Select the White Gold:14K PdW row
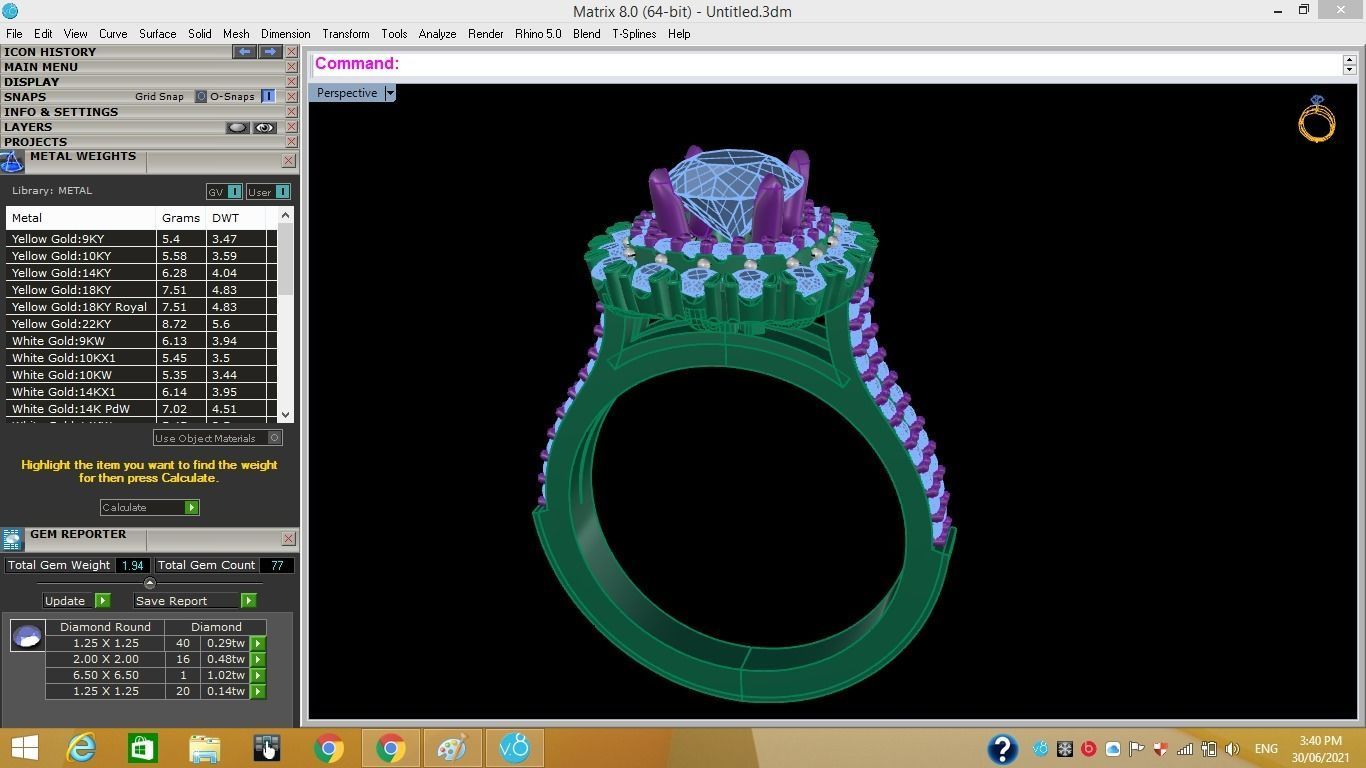1366x768 pixels. click(x=141, y=409)
